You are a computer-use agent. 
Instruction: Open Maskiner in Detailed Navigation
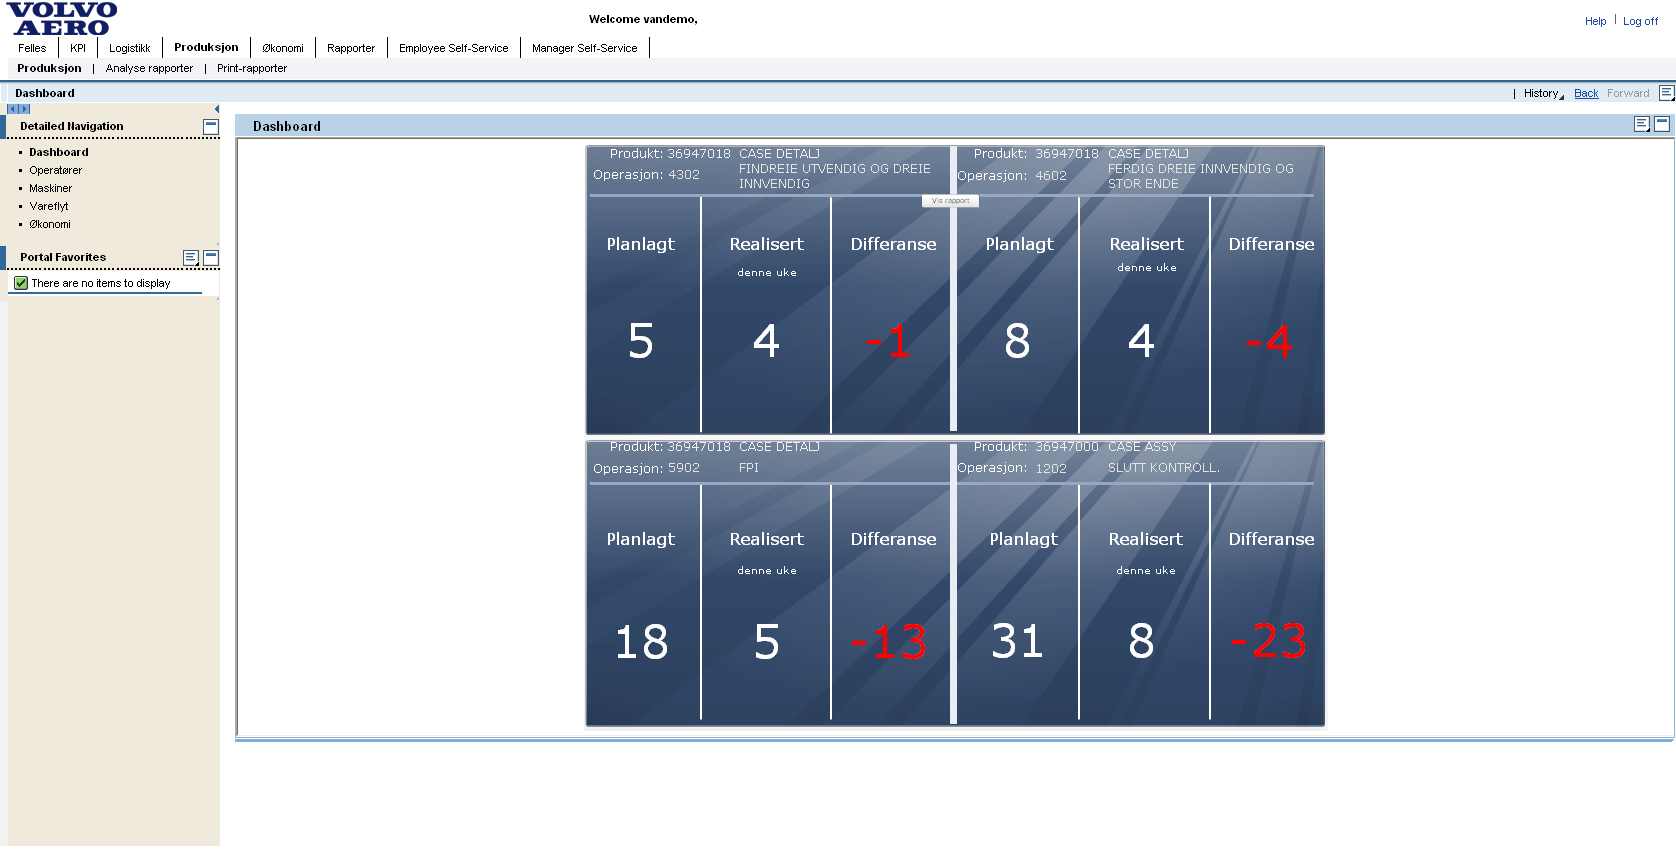[x=50, y=188]
